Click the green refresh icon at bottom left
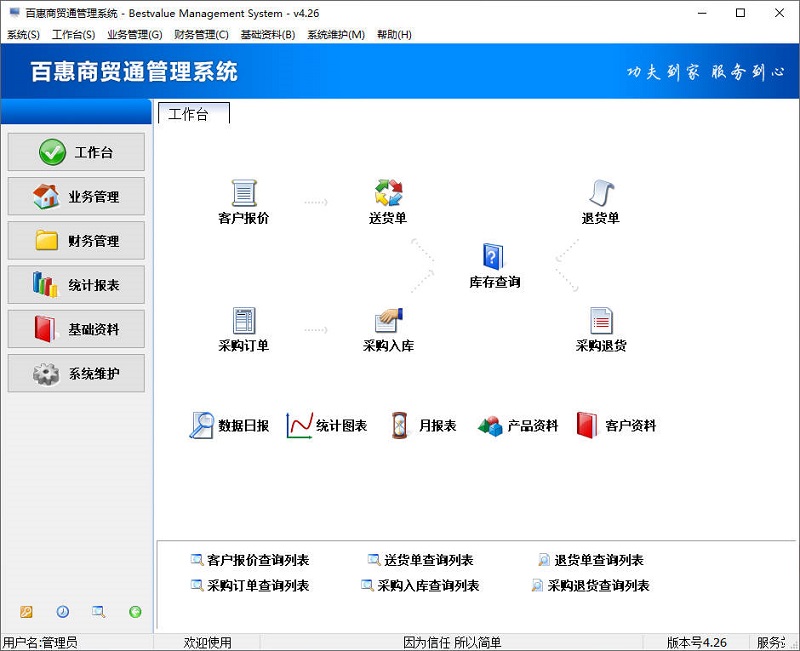 click(135, 612)
